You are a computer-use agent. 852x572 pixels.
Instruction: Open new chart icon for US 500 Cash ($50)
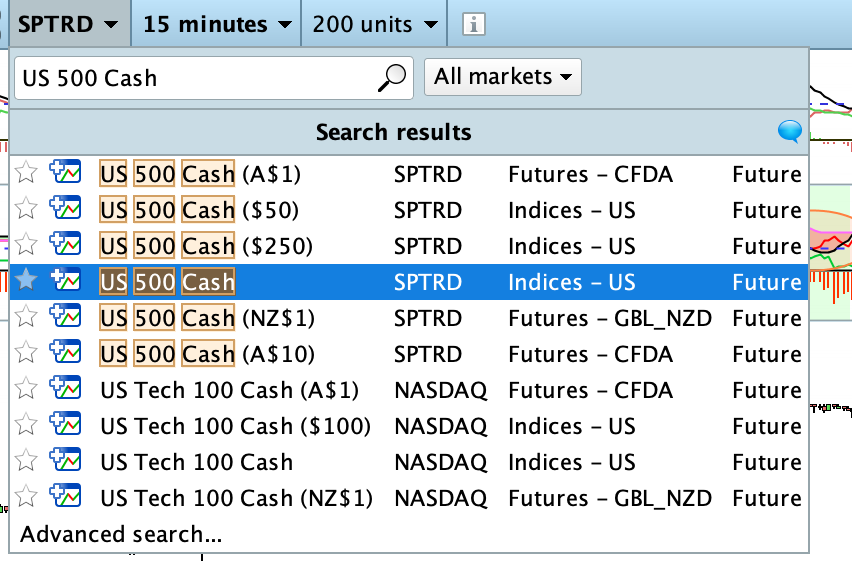[x=66, y=210]
